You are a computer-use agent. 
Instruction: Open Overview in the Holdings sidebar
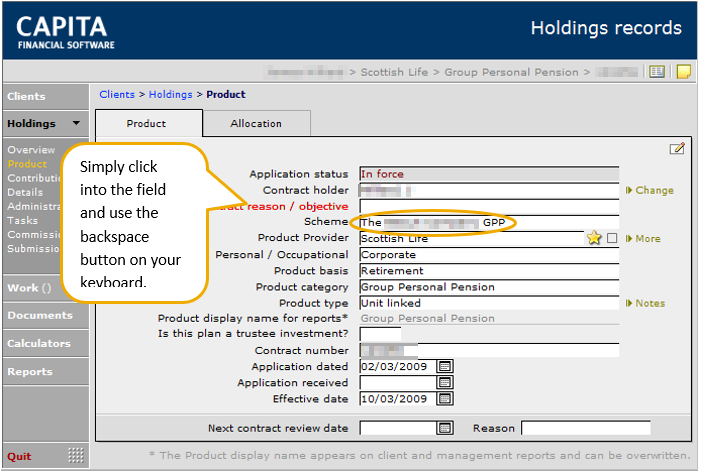[31, 150]
